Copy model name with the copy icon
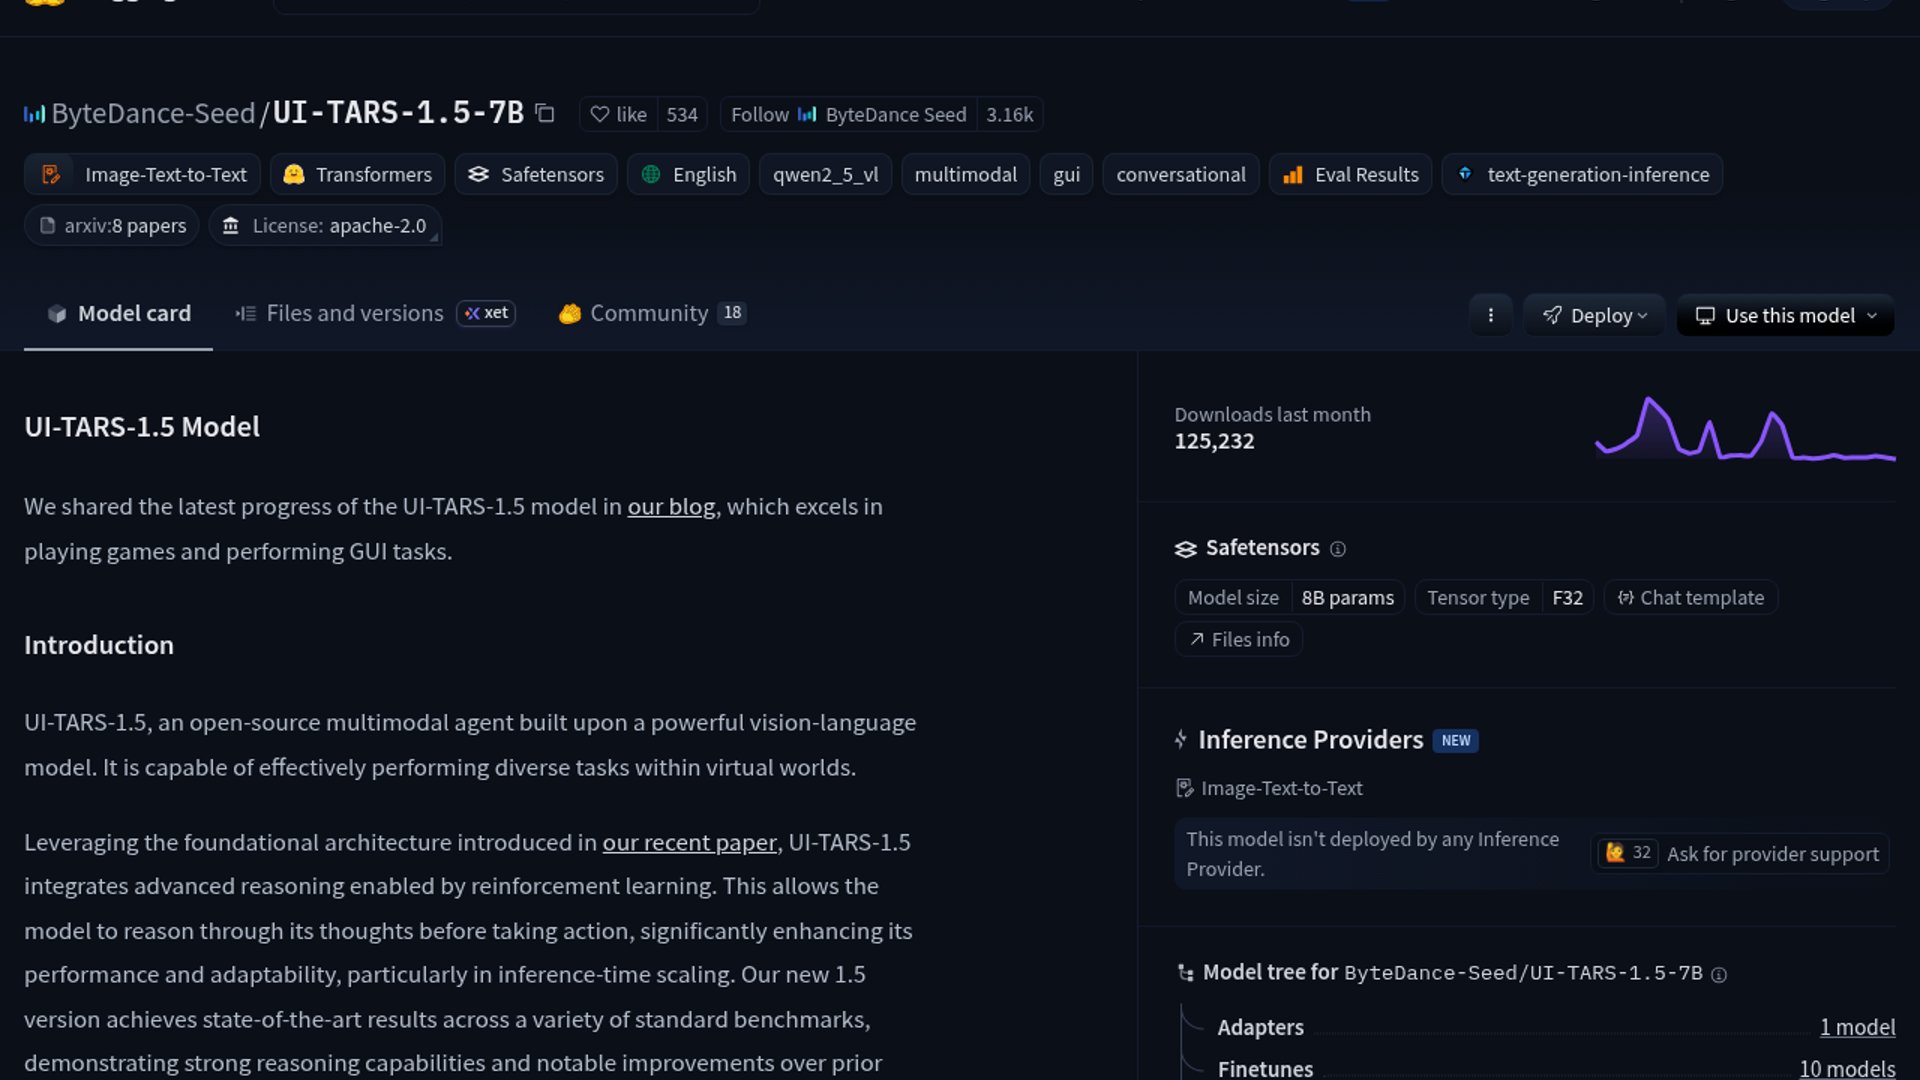This screenshot has height=1080, width=1920. click(545, 114)
